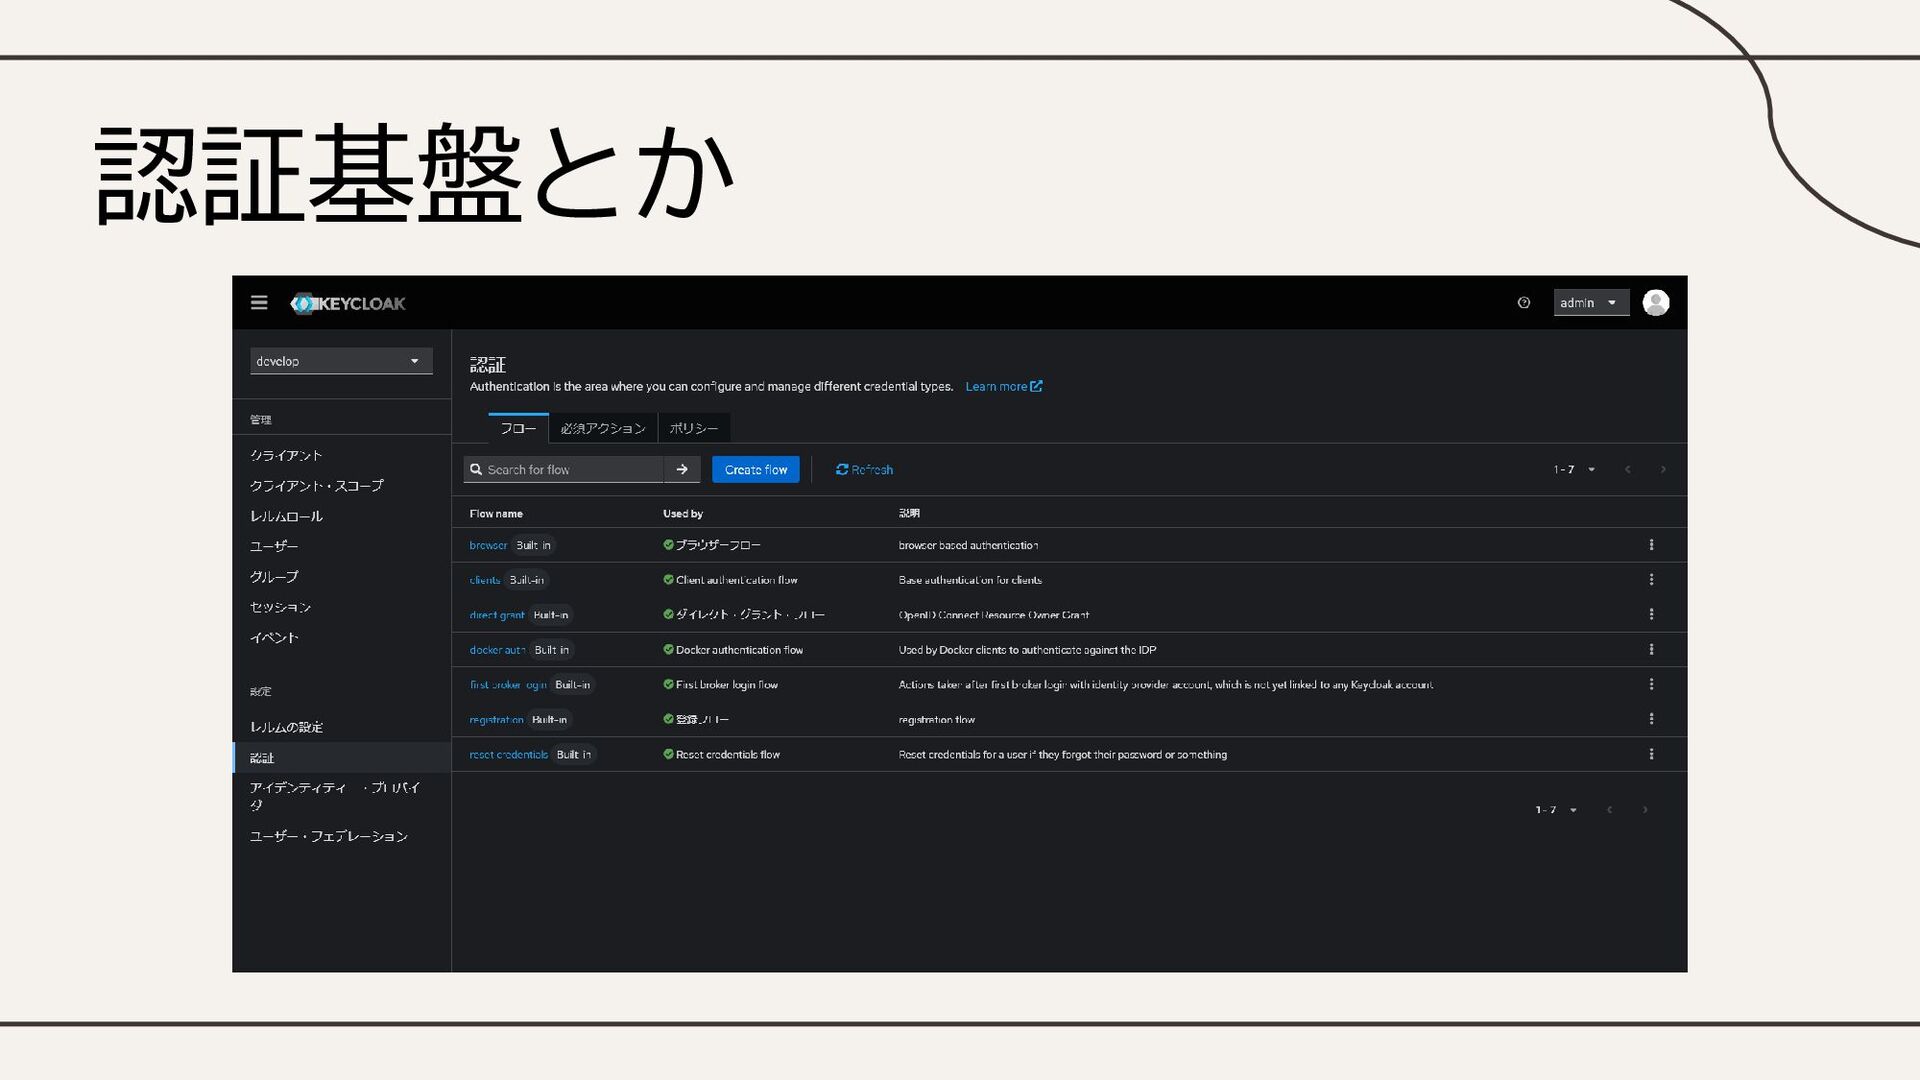
Task: Click the help question mark icon
Action: [1524, 302]
